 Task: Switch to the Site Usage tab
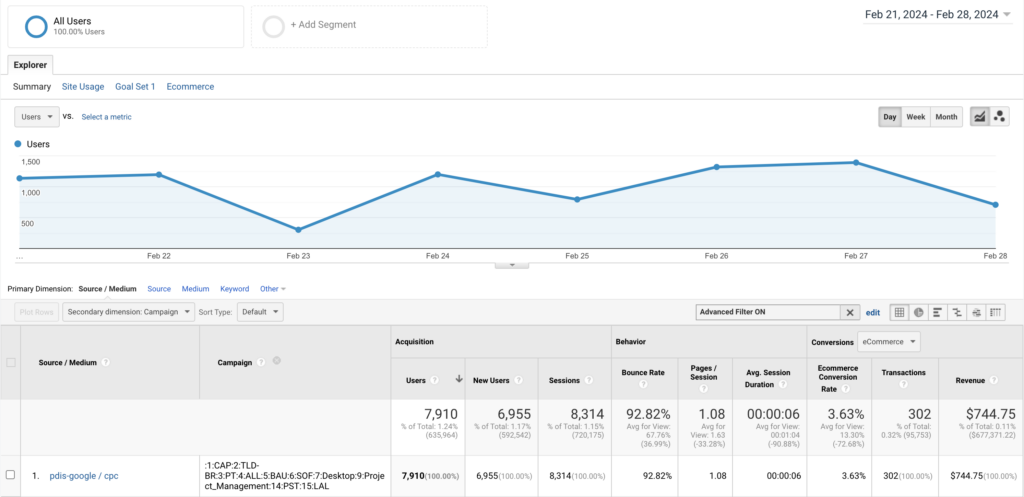83,87
